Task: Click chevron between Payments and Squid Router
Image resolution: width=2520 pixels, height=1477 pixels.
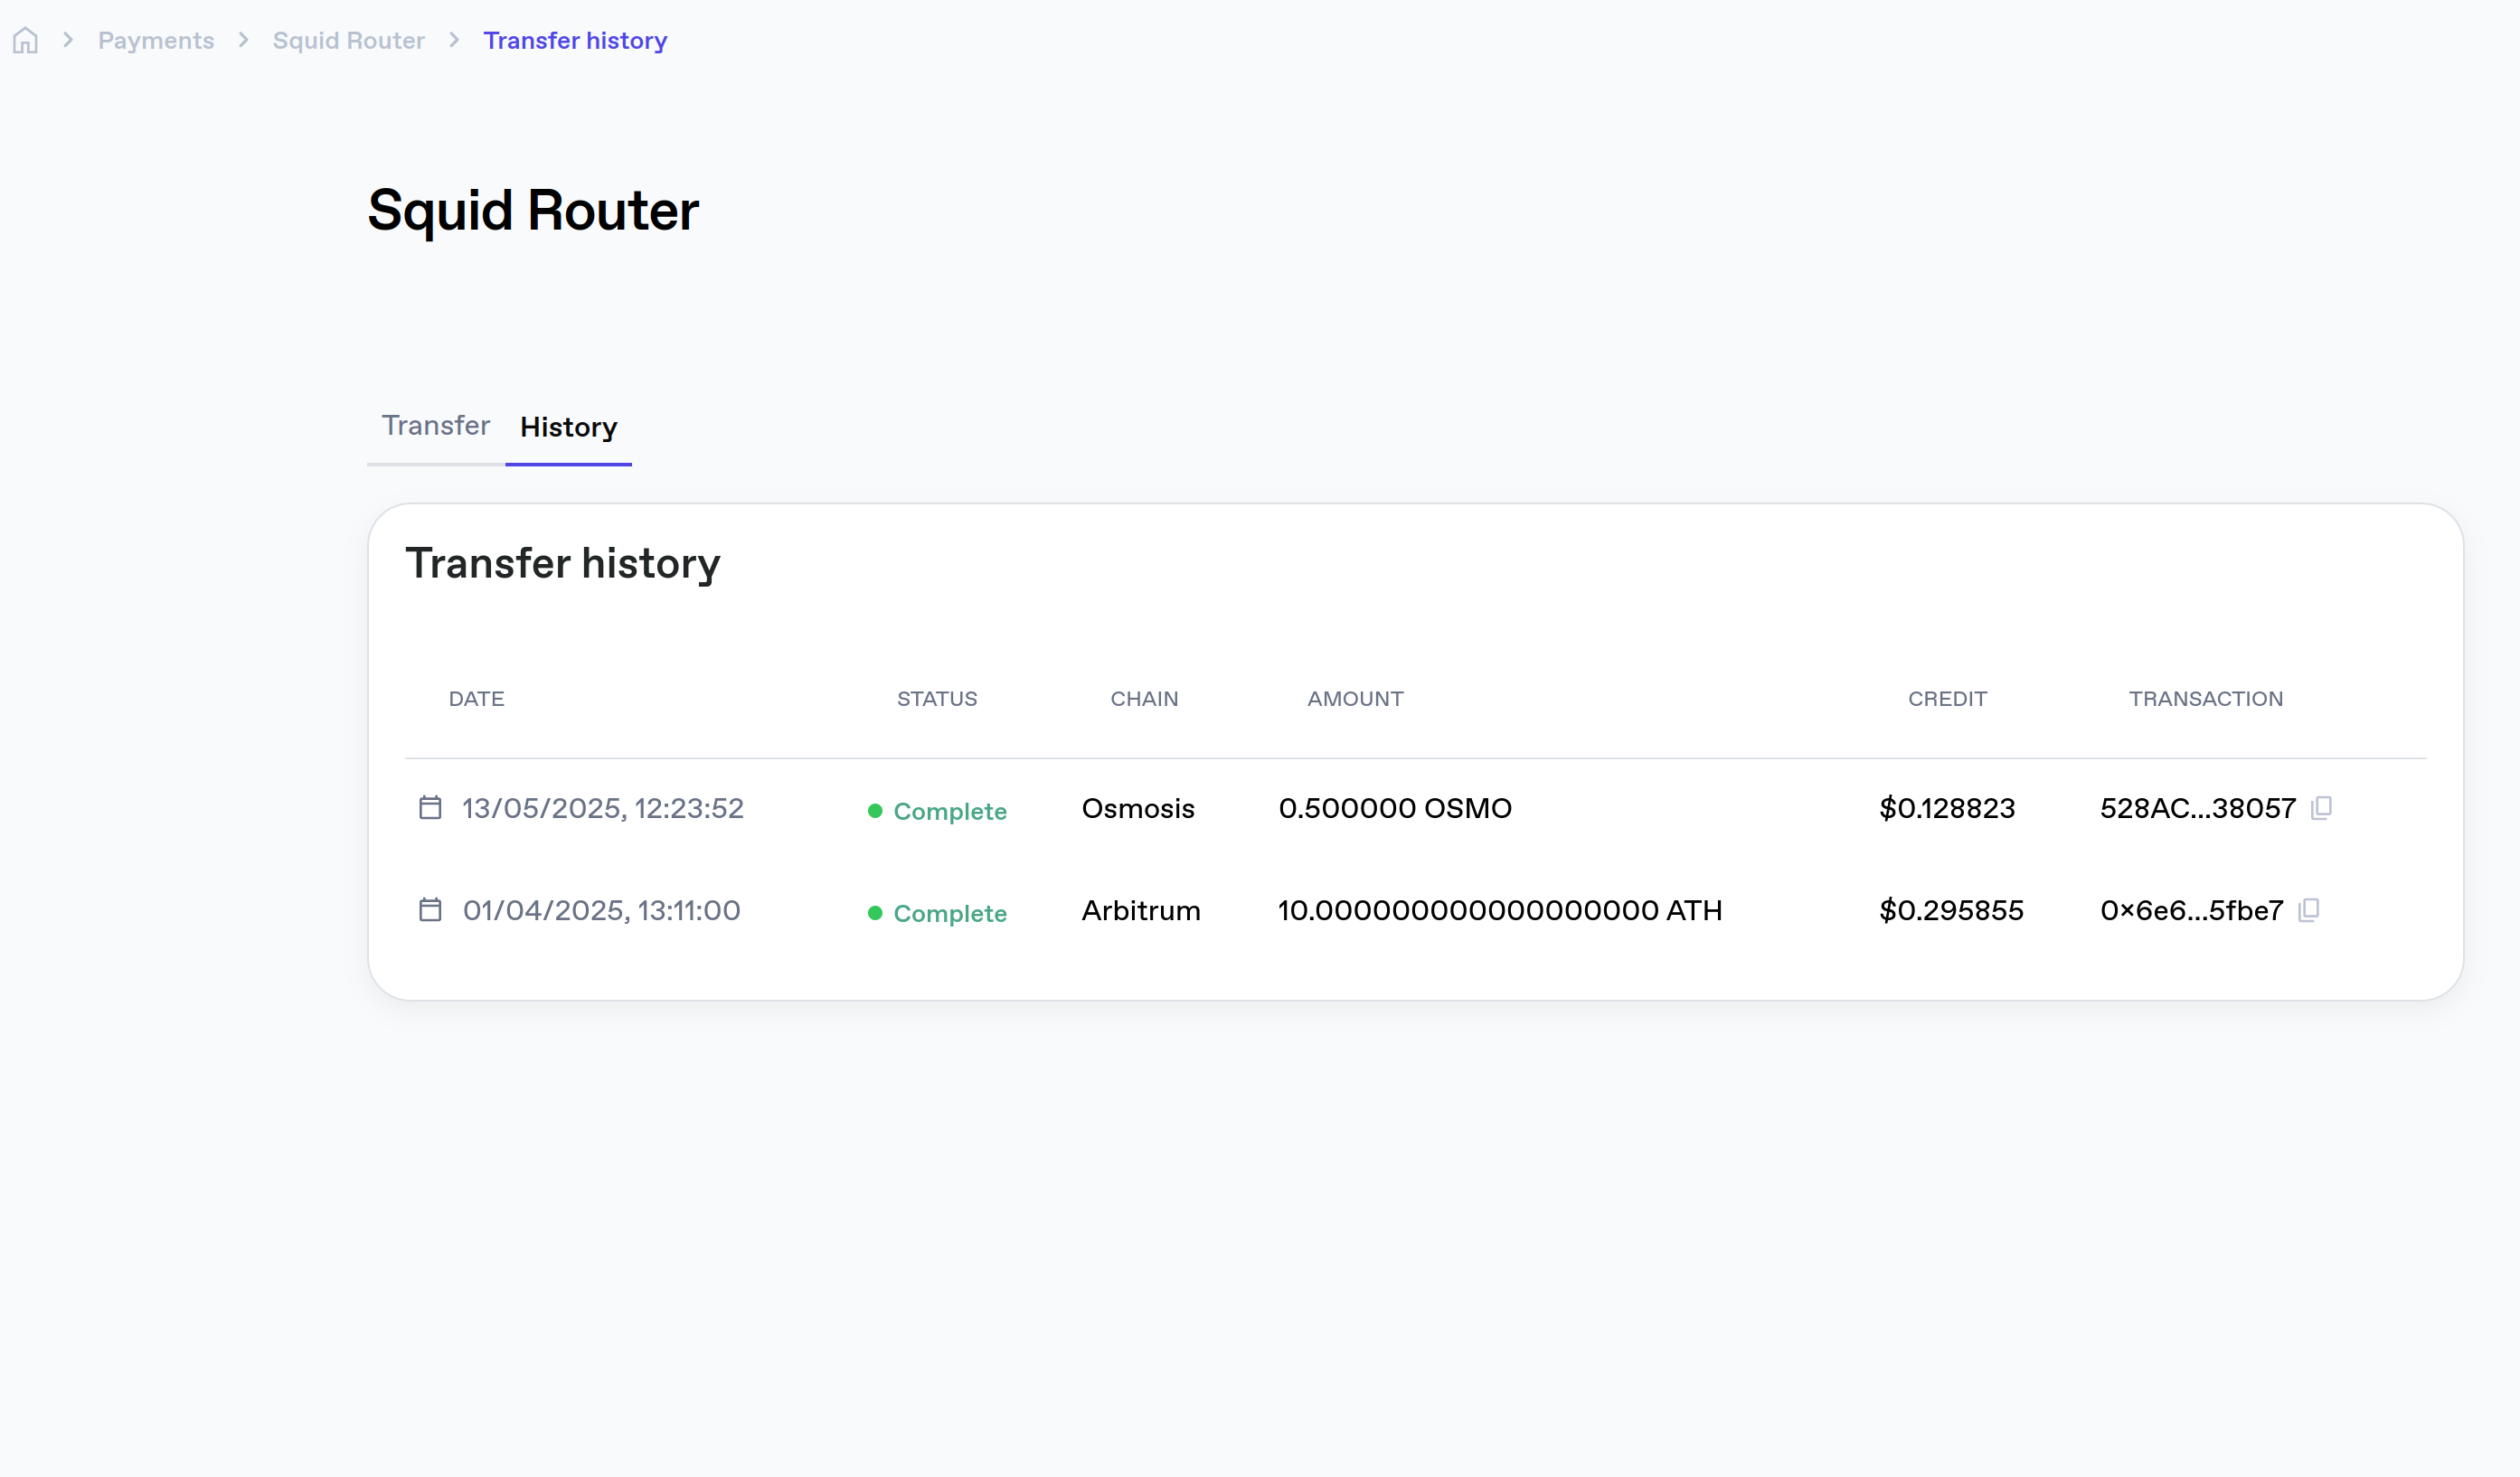Action: (243, 40)
